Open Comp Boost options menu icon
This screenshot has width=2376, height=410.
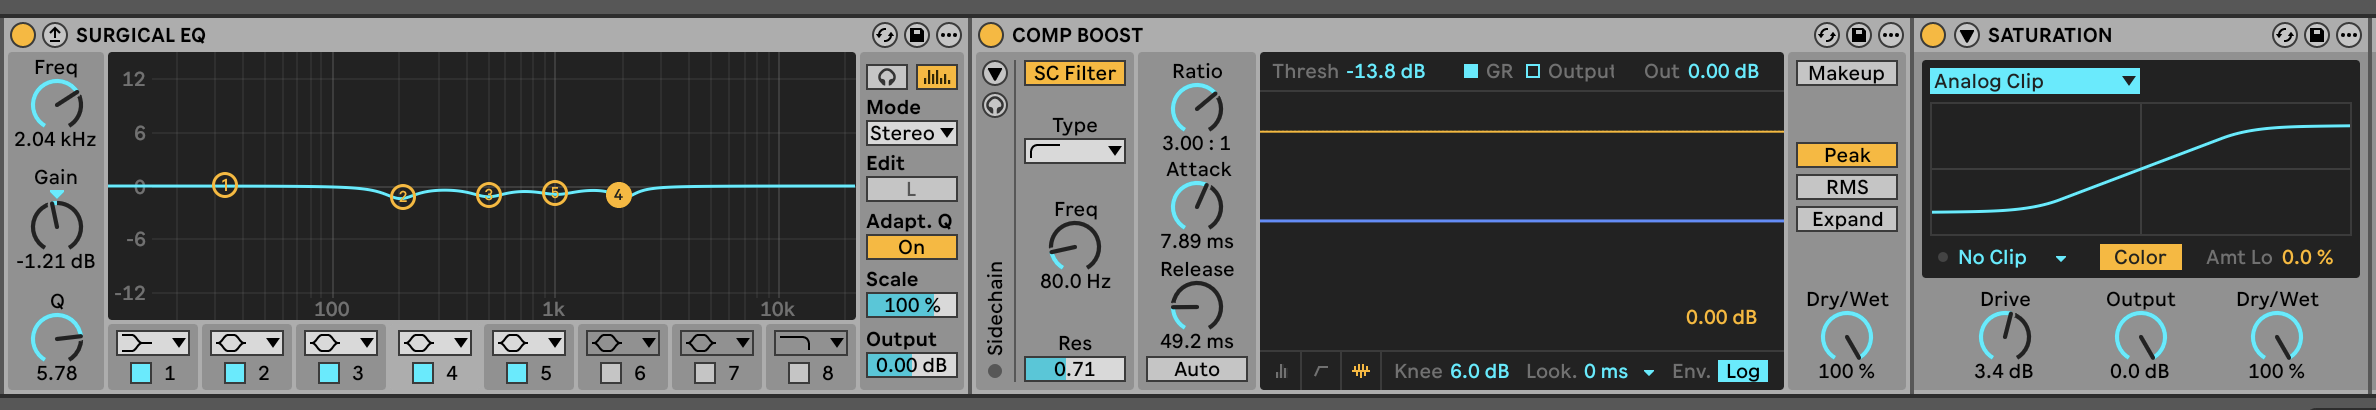(1891, 35)
